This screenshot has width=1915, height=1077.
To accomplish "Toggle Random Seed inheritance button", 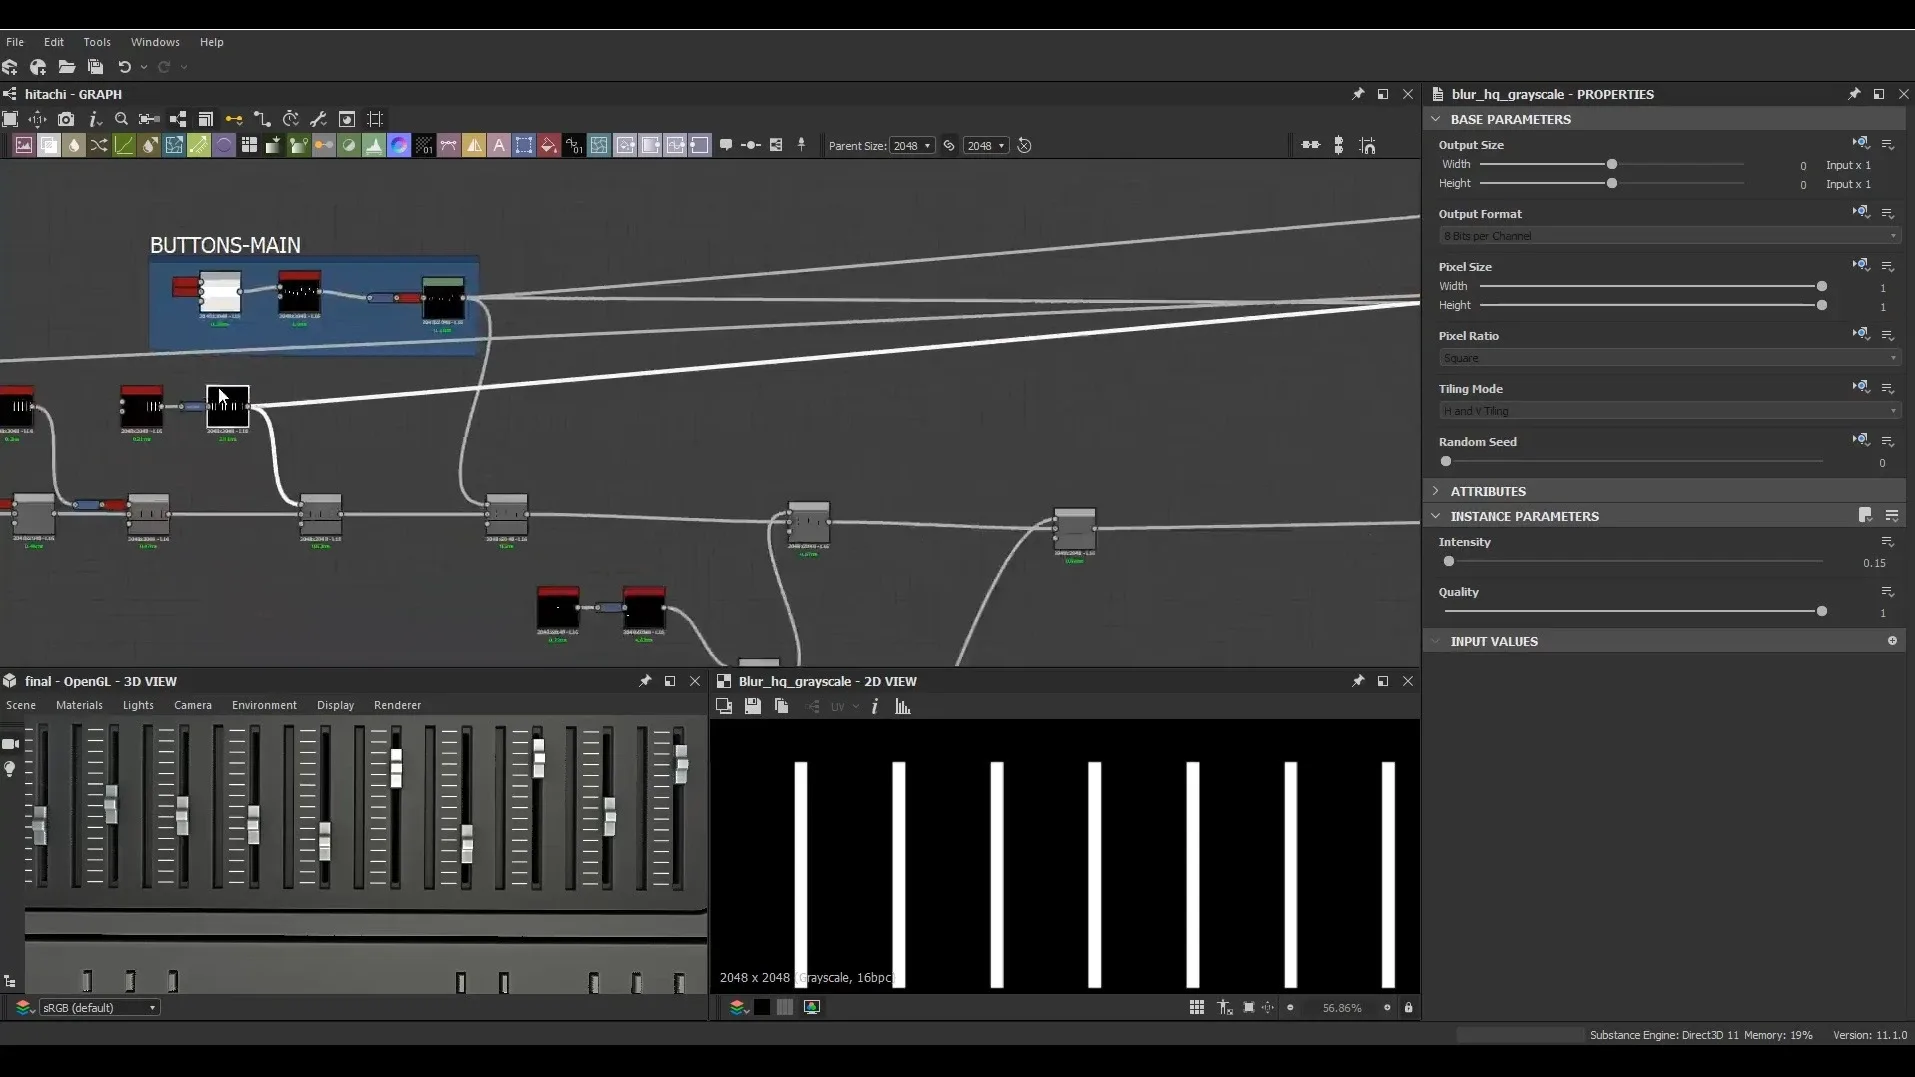I will pos(1860,441).
